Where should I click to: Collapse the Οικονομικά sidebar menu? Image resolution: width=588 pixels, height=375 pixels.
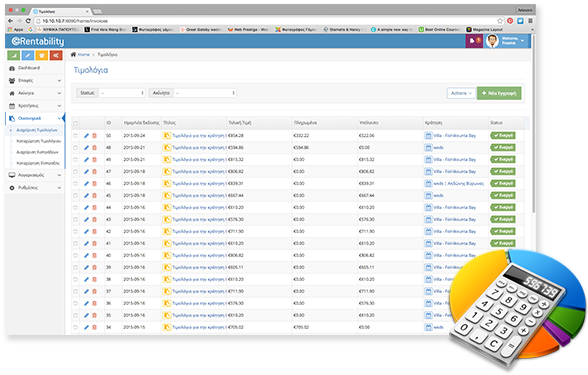click(x=35, y=118)
